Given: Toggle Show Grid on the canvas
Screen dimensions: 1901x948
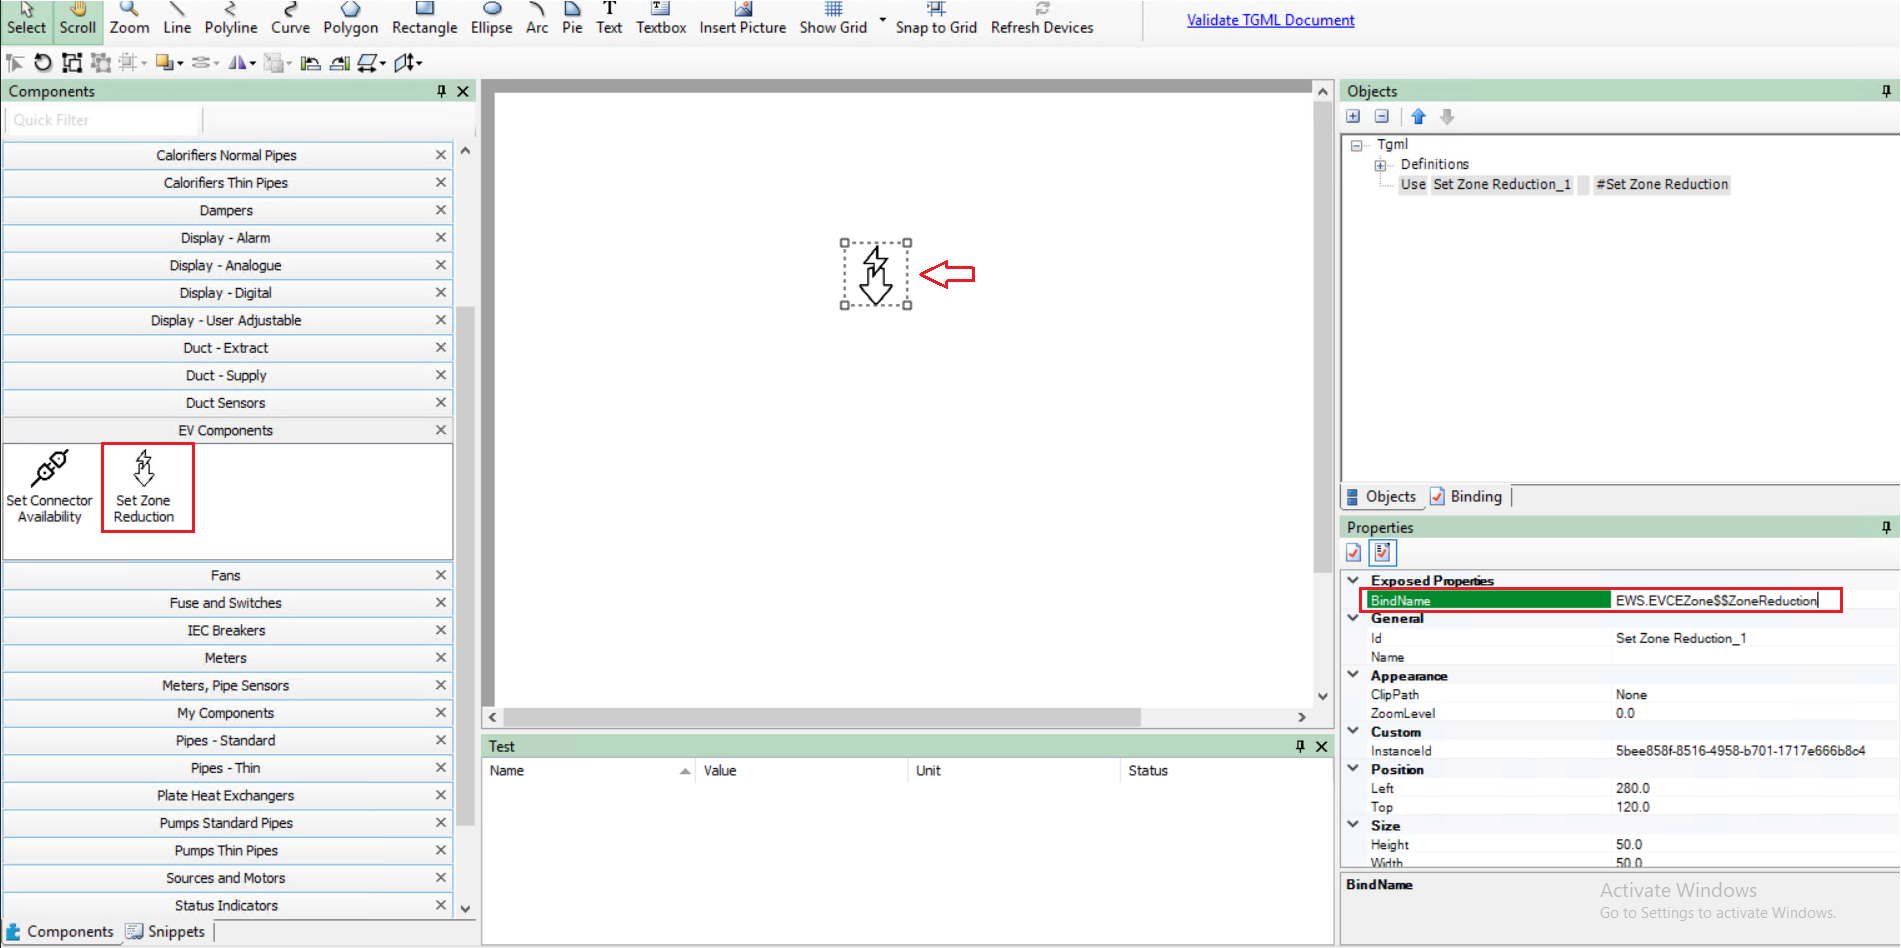Looking at the screenshot, I should pyautogui.click(x=832, y=20).
